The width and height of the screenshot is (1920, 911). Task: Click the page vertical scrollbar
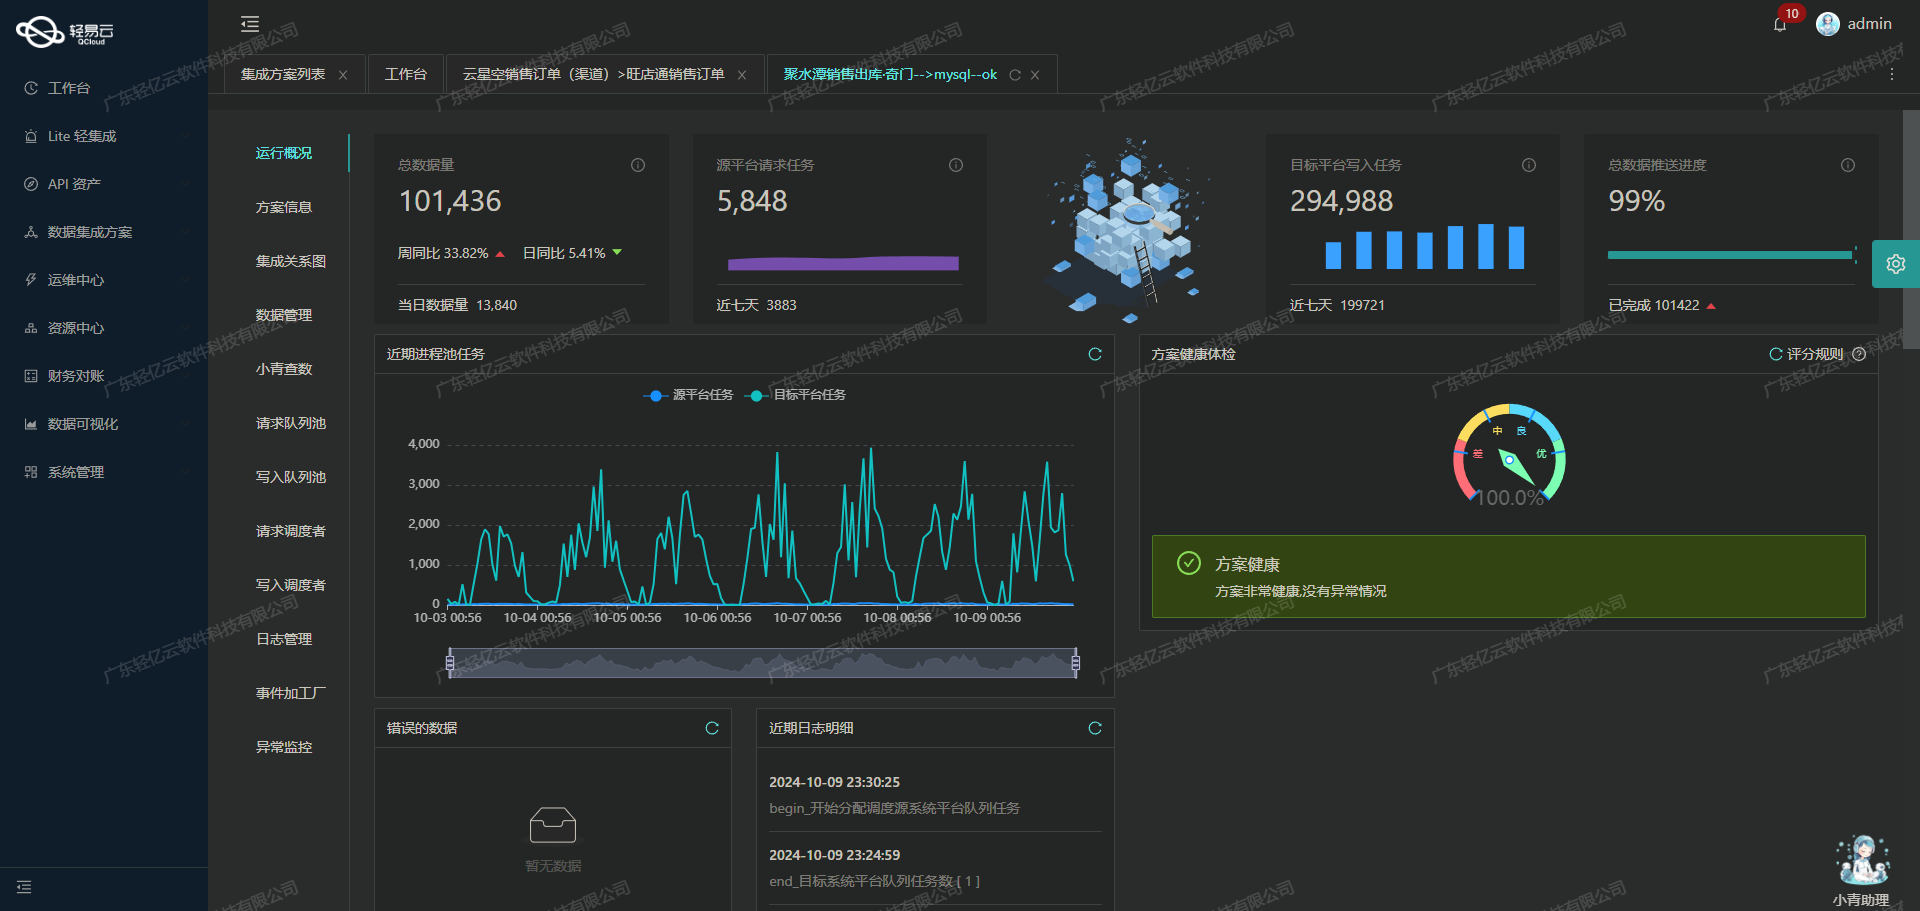1911,229
